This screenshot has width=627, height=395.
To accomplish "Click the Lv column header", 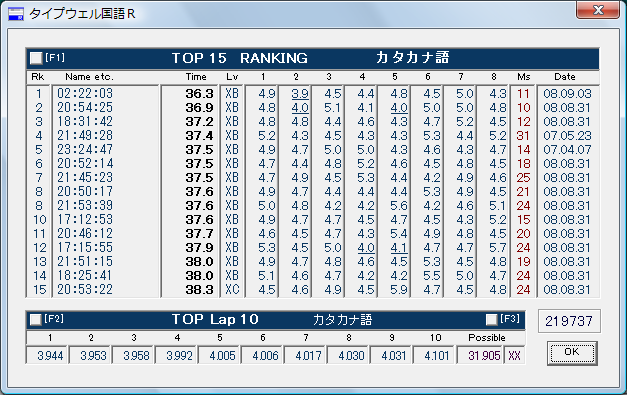I will (232, 77).
